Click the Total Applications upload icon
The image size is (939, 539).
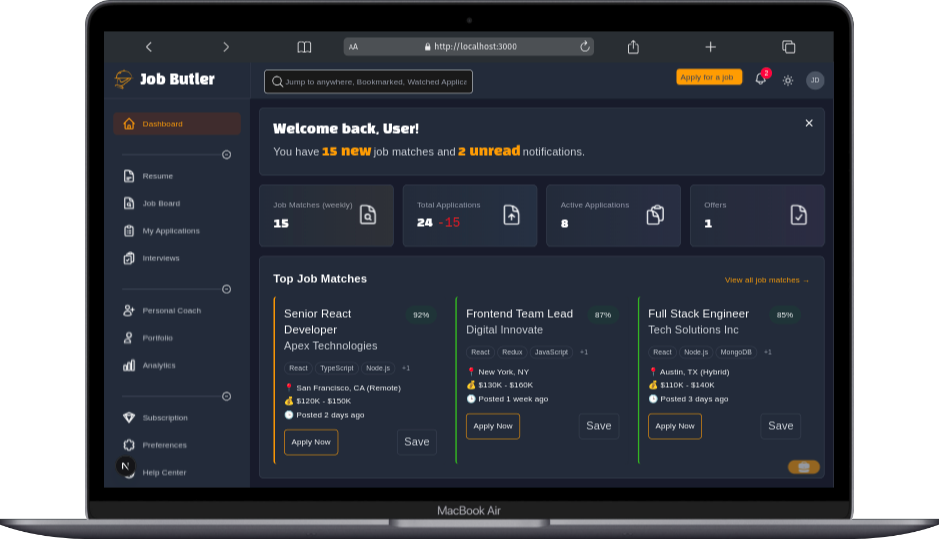(511, 214)
